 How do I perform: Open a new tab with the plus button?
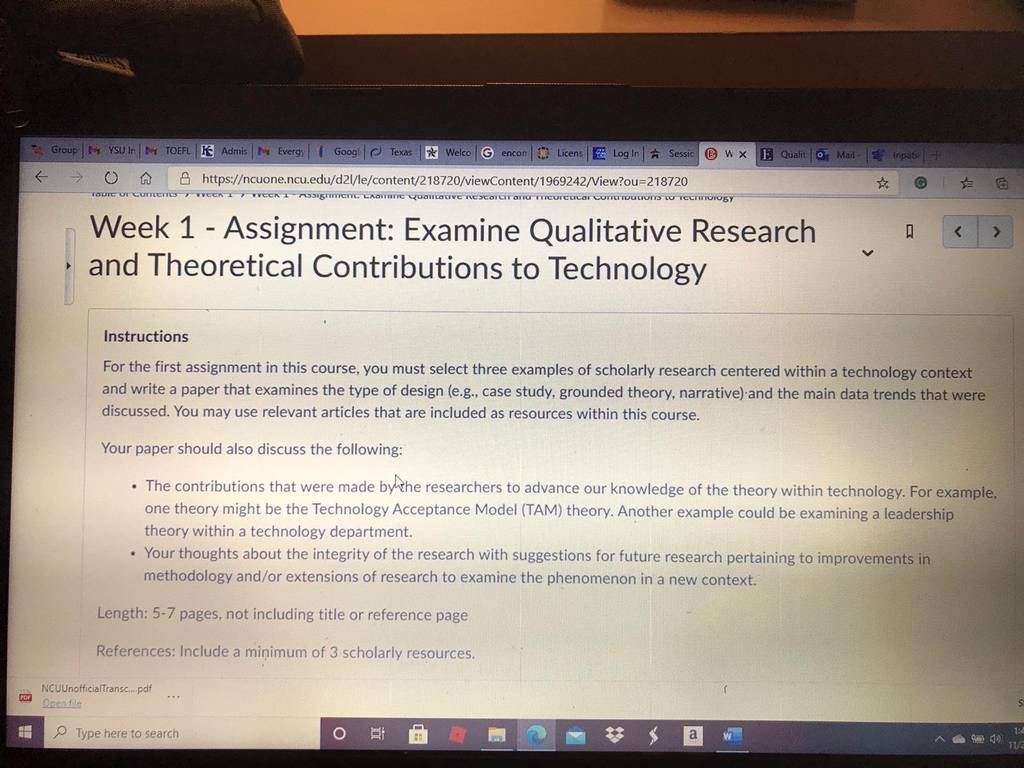click(x=936, y=155)
